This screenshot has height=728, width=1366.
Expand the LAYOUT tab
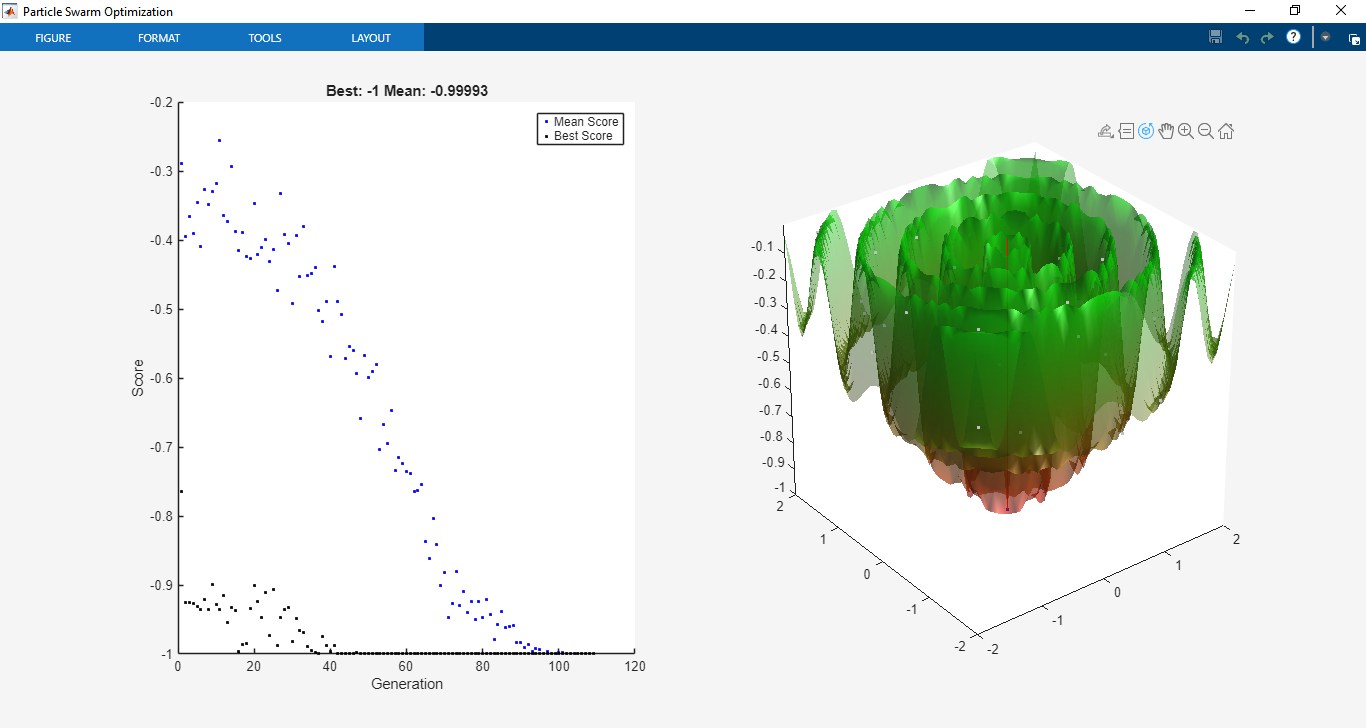[x=371, y=38]
